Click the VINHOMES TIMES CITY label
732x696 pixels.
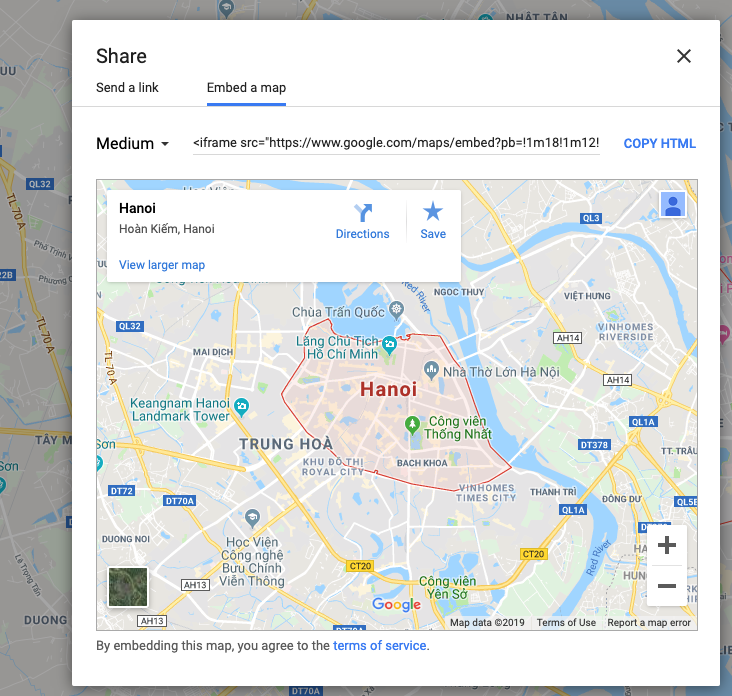click(486, 493)
